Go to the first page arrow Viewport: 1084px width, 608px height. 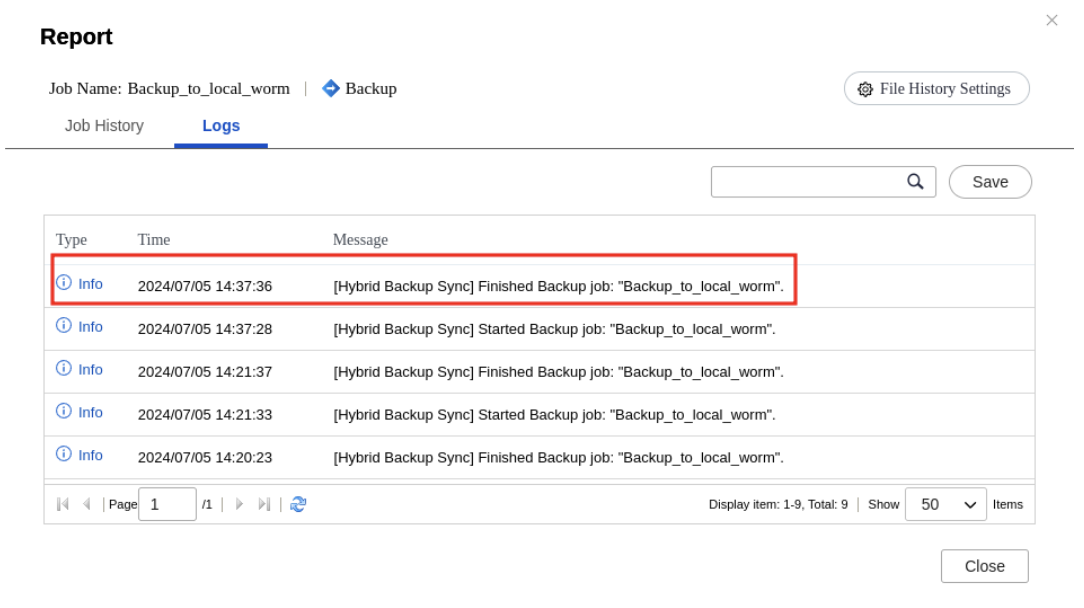(x=64, y=505)
